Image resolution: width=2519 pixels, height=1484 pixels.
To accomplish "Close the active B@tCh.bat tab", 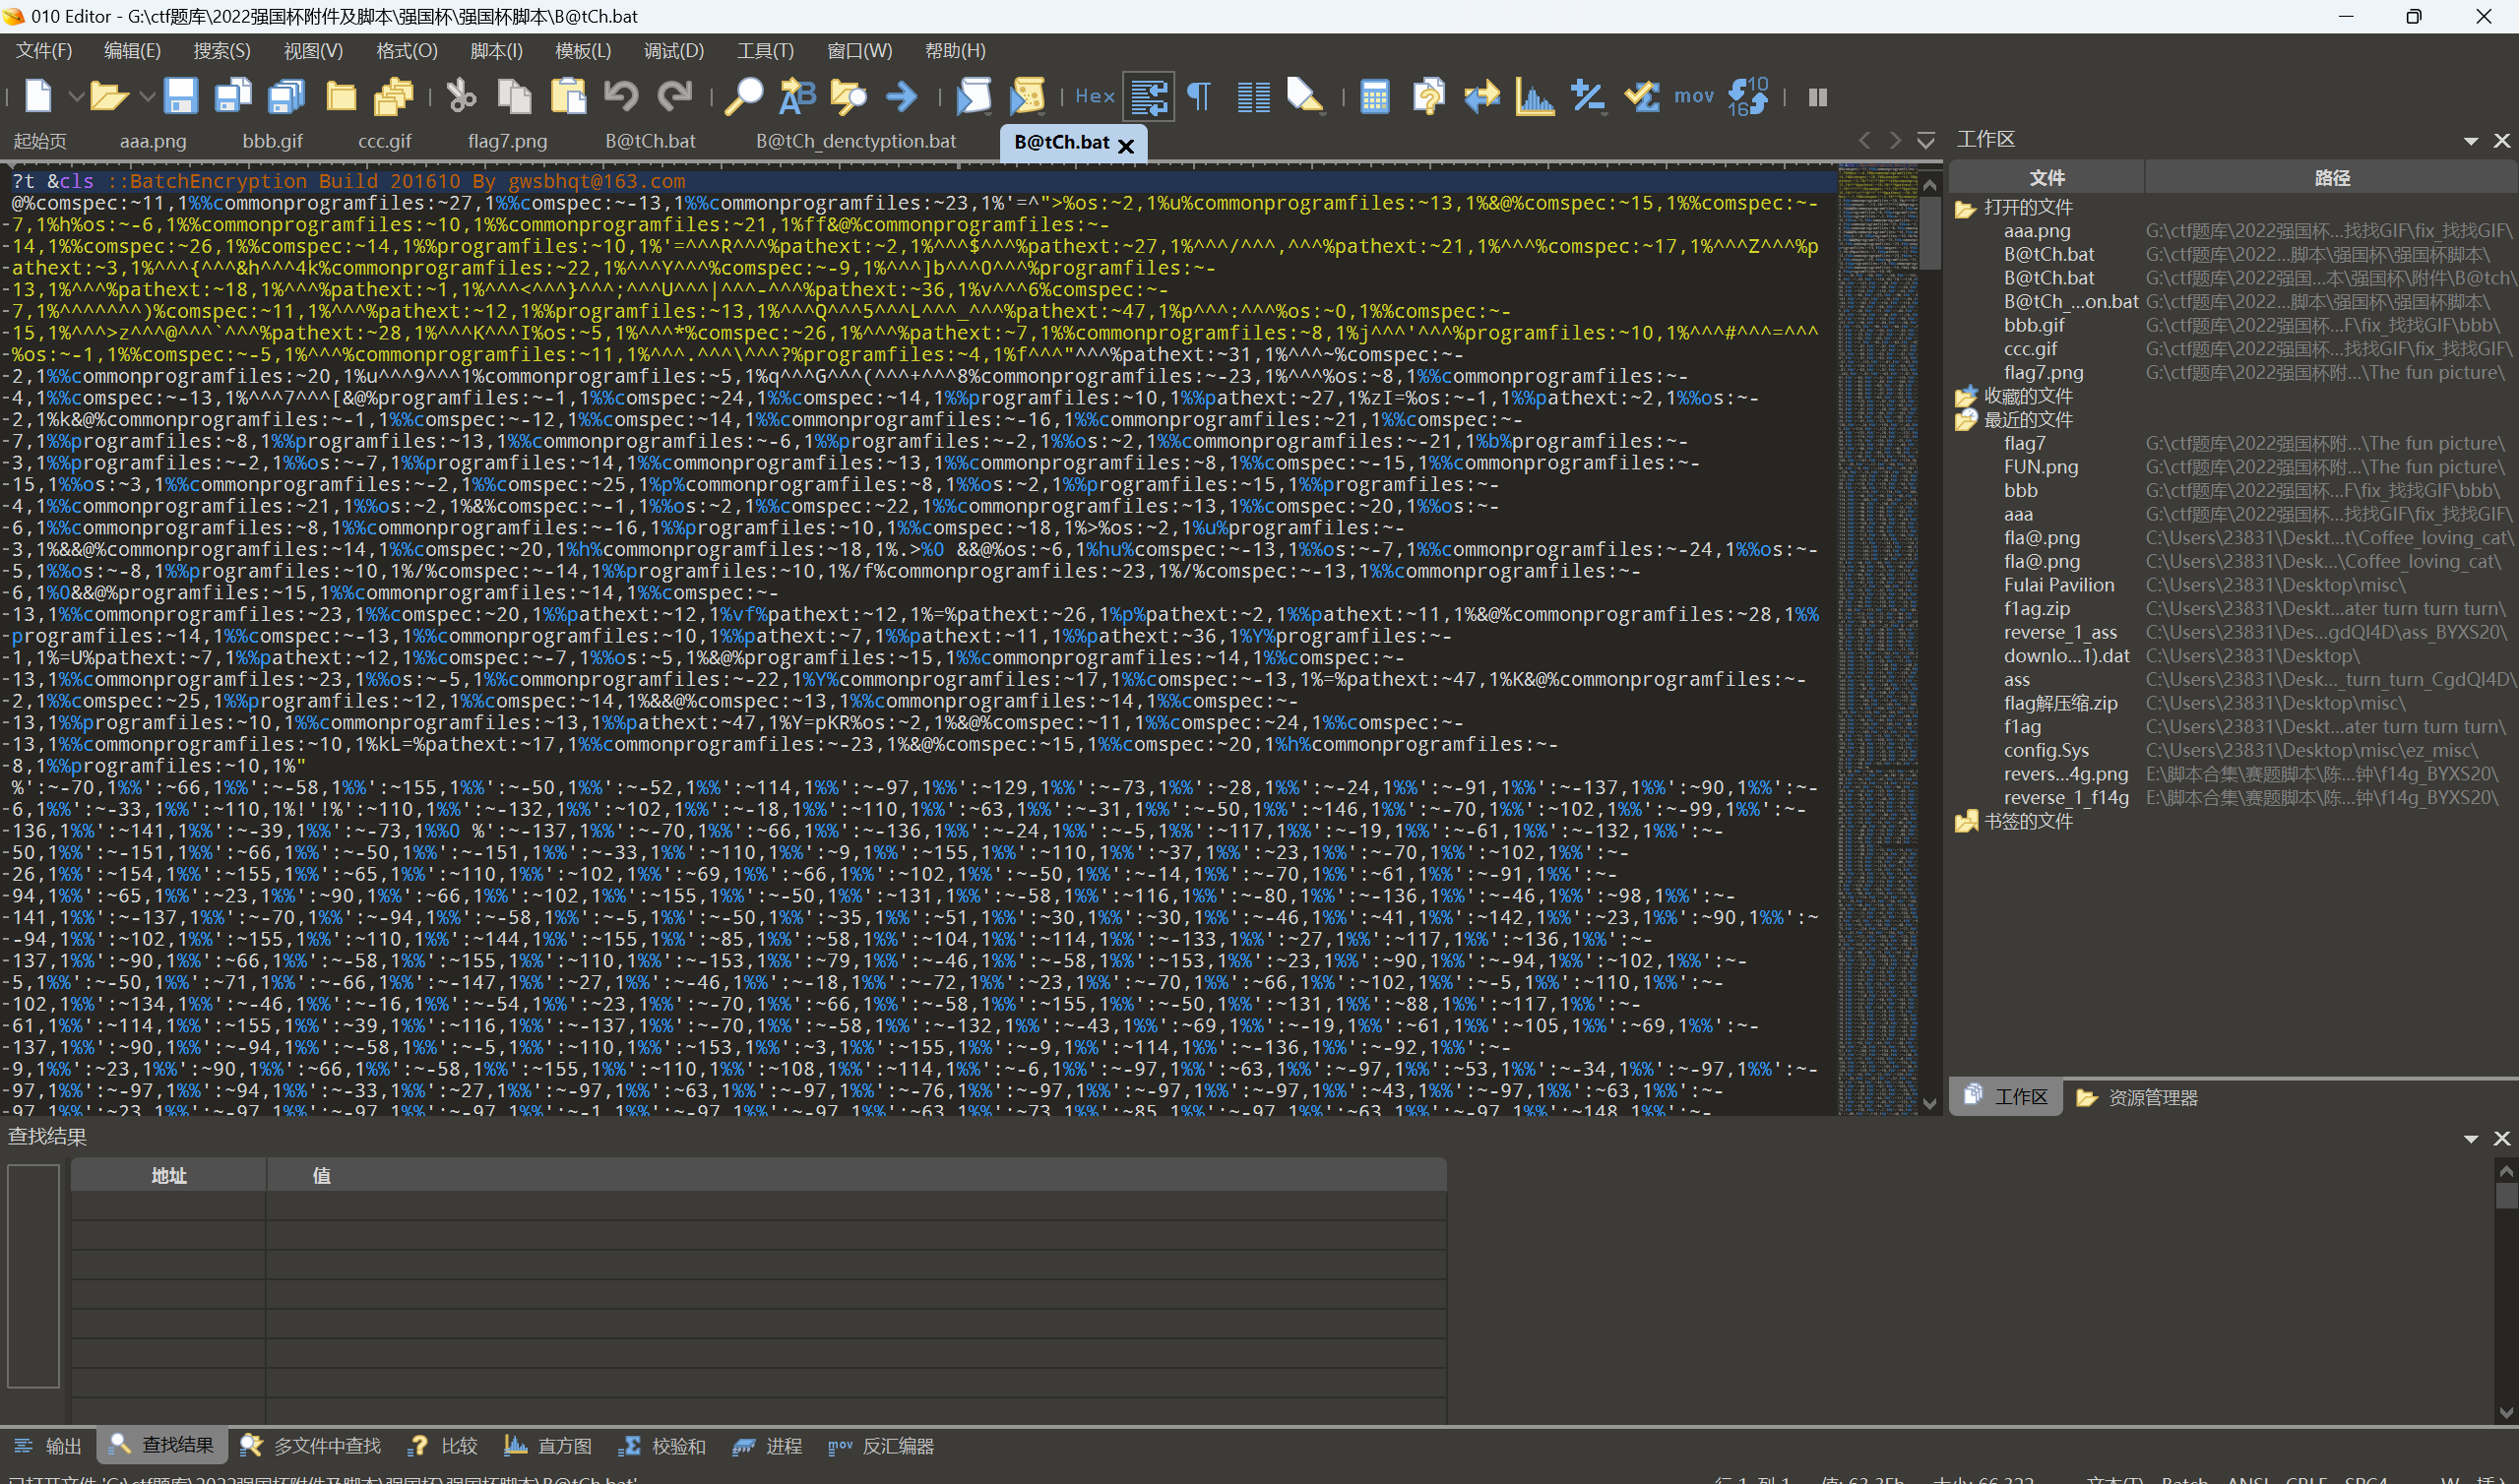I will coord(1126,145).
